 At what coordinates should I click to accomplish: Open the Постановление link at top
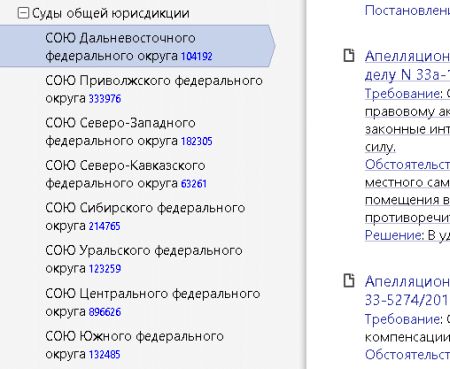click(407, 10)
